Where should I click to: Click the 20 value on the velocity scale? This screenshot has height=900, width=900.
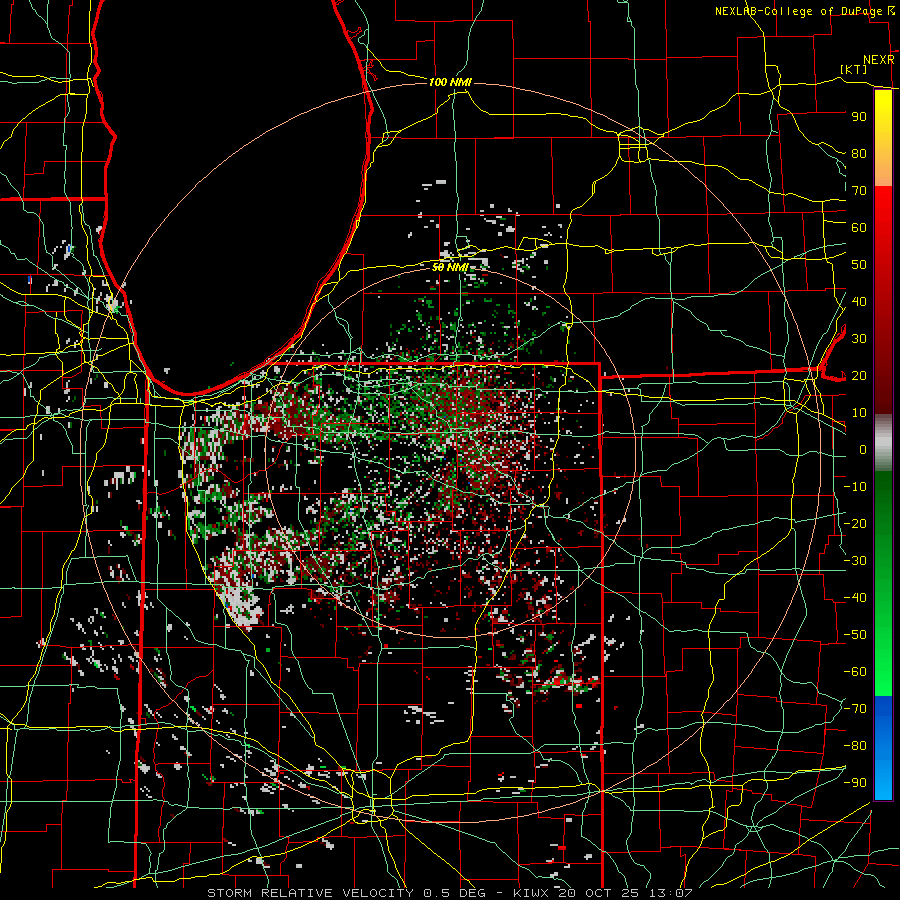(x=859, y=375)
